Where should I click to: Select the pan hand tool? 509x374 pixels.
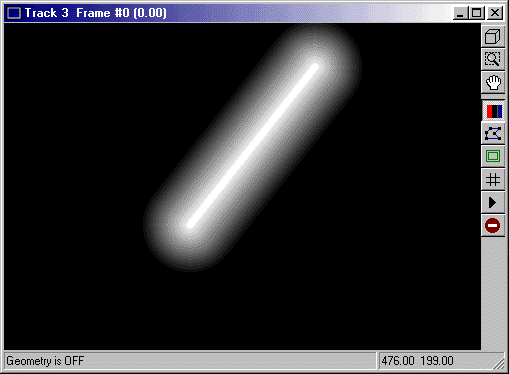(493, 82)
